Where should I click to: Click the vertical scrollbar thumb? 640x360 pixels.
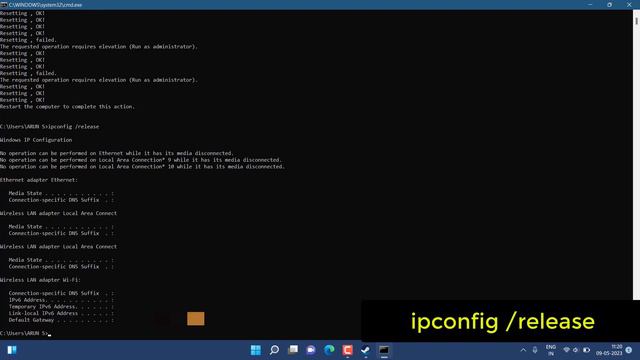[636, 20]
